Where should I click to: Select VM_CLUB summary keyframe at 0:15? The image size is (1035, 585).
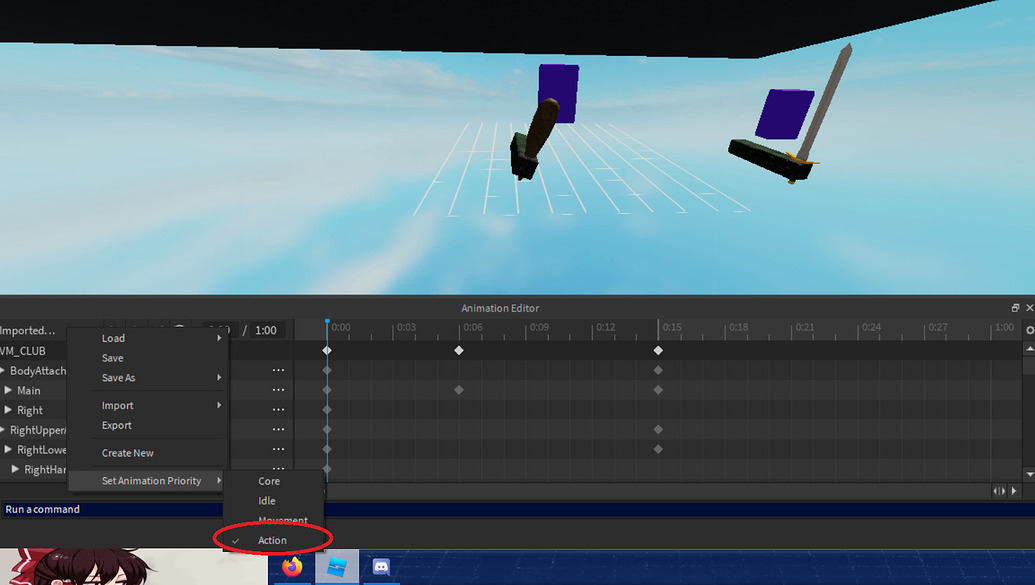coord(658,351)
